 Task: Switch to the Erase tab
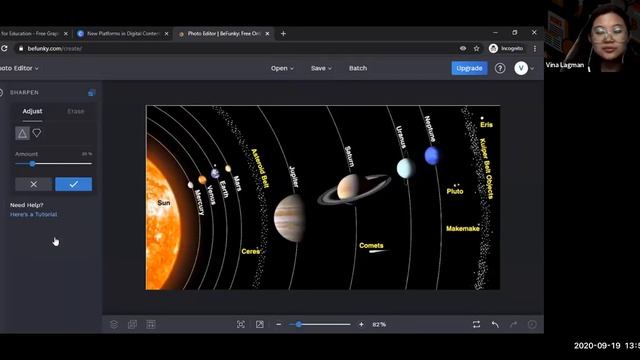tap(76, 111)
